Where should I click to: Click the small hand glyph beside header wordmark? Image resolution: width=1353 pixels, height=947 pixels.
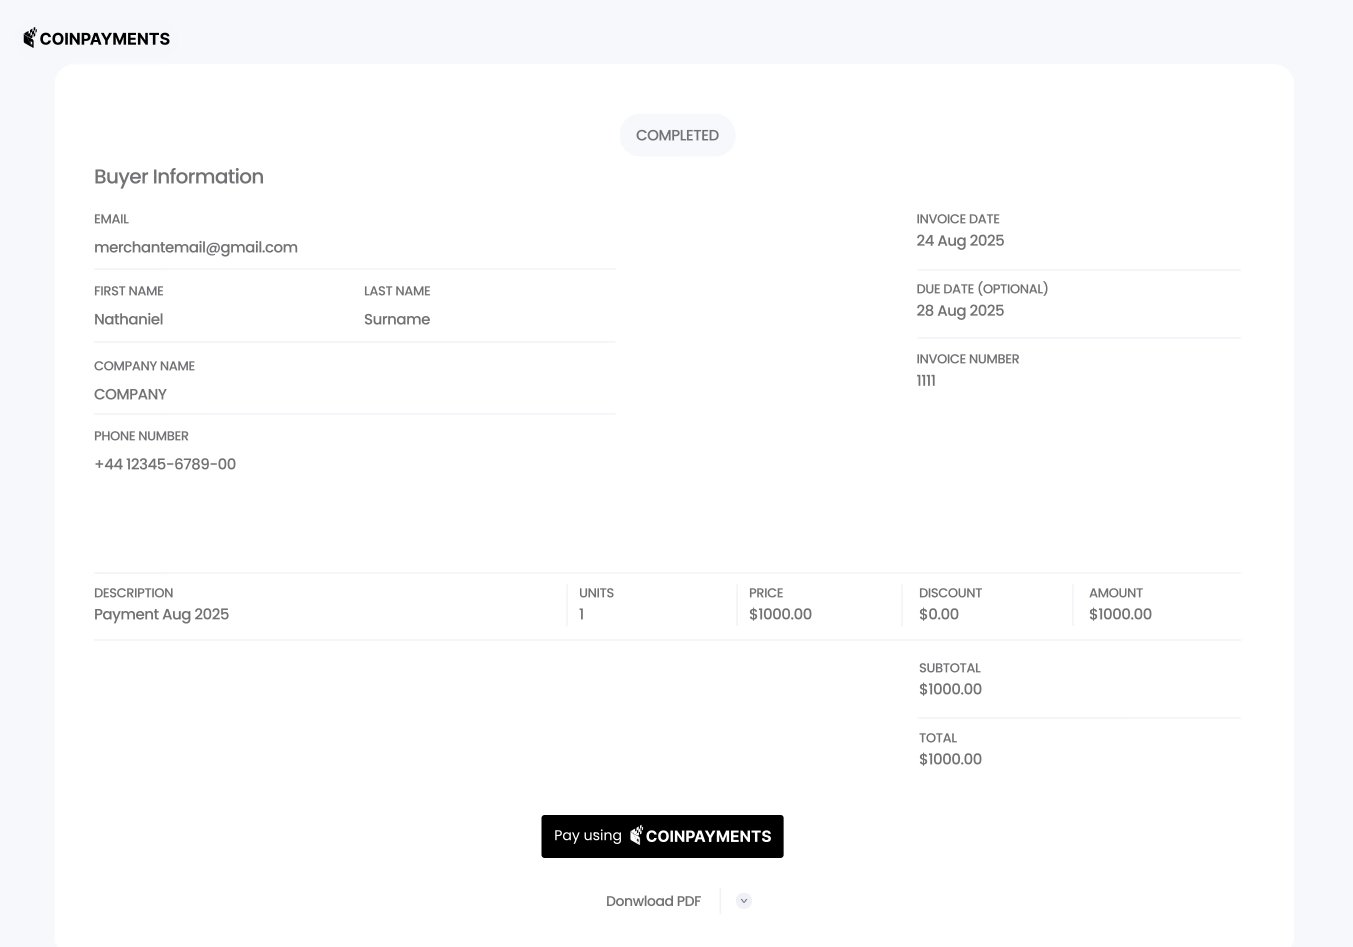(x=28, y=38)
